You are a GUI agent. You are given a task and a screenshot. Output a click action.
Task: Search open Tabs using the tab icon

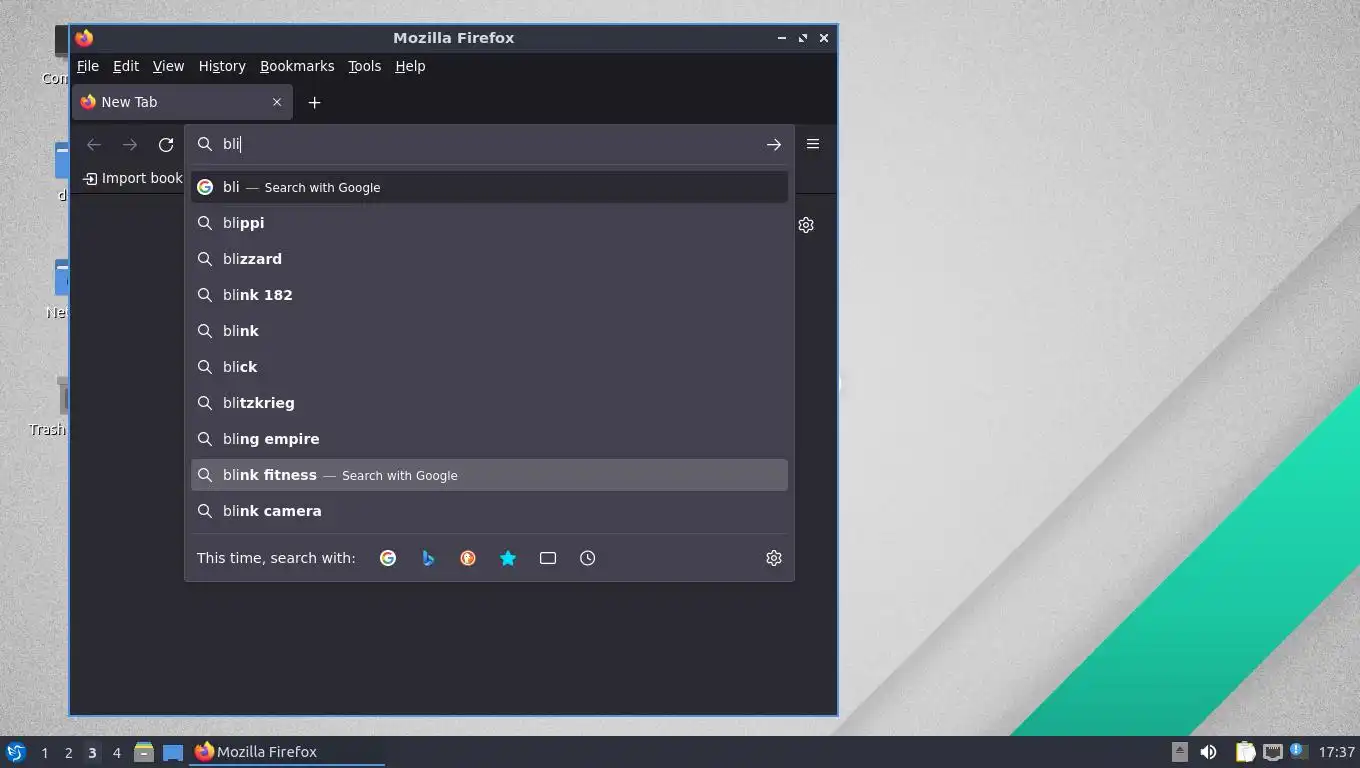click(x=548, y=558)
